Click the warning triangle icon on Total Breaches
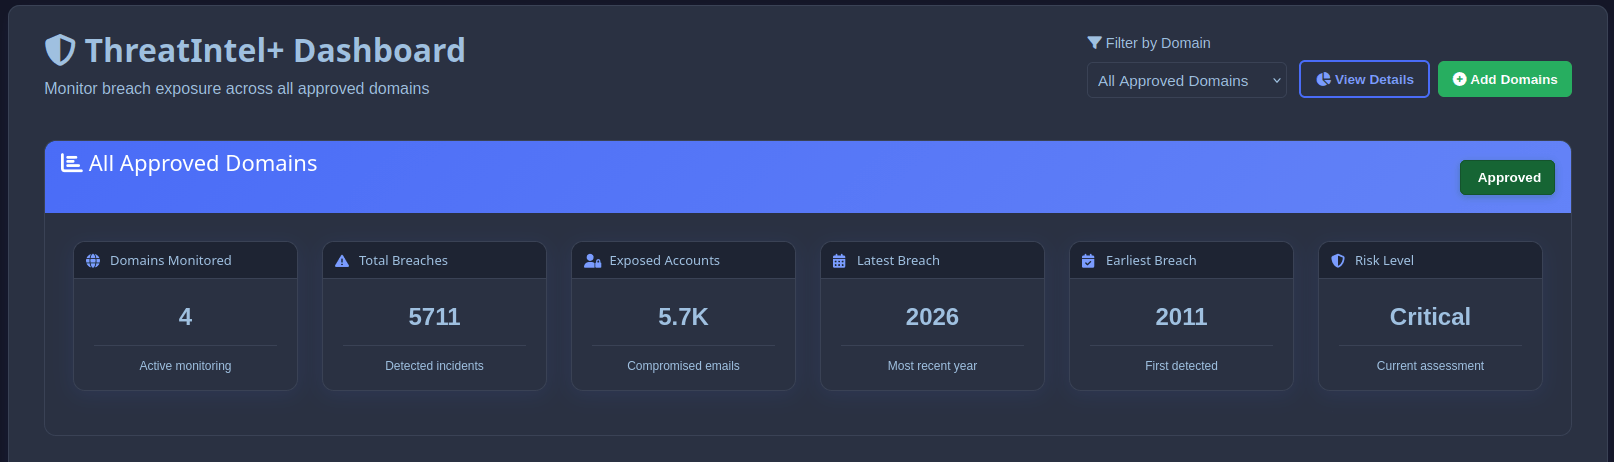Image resolution: width=1614 pixels, height=462 pixels. 342,261
